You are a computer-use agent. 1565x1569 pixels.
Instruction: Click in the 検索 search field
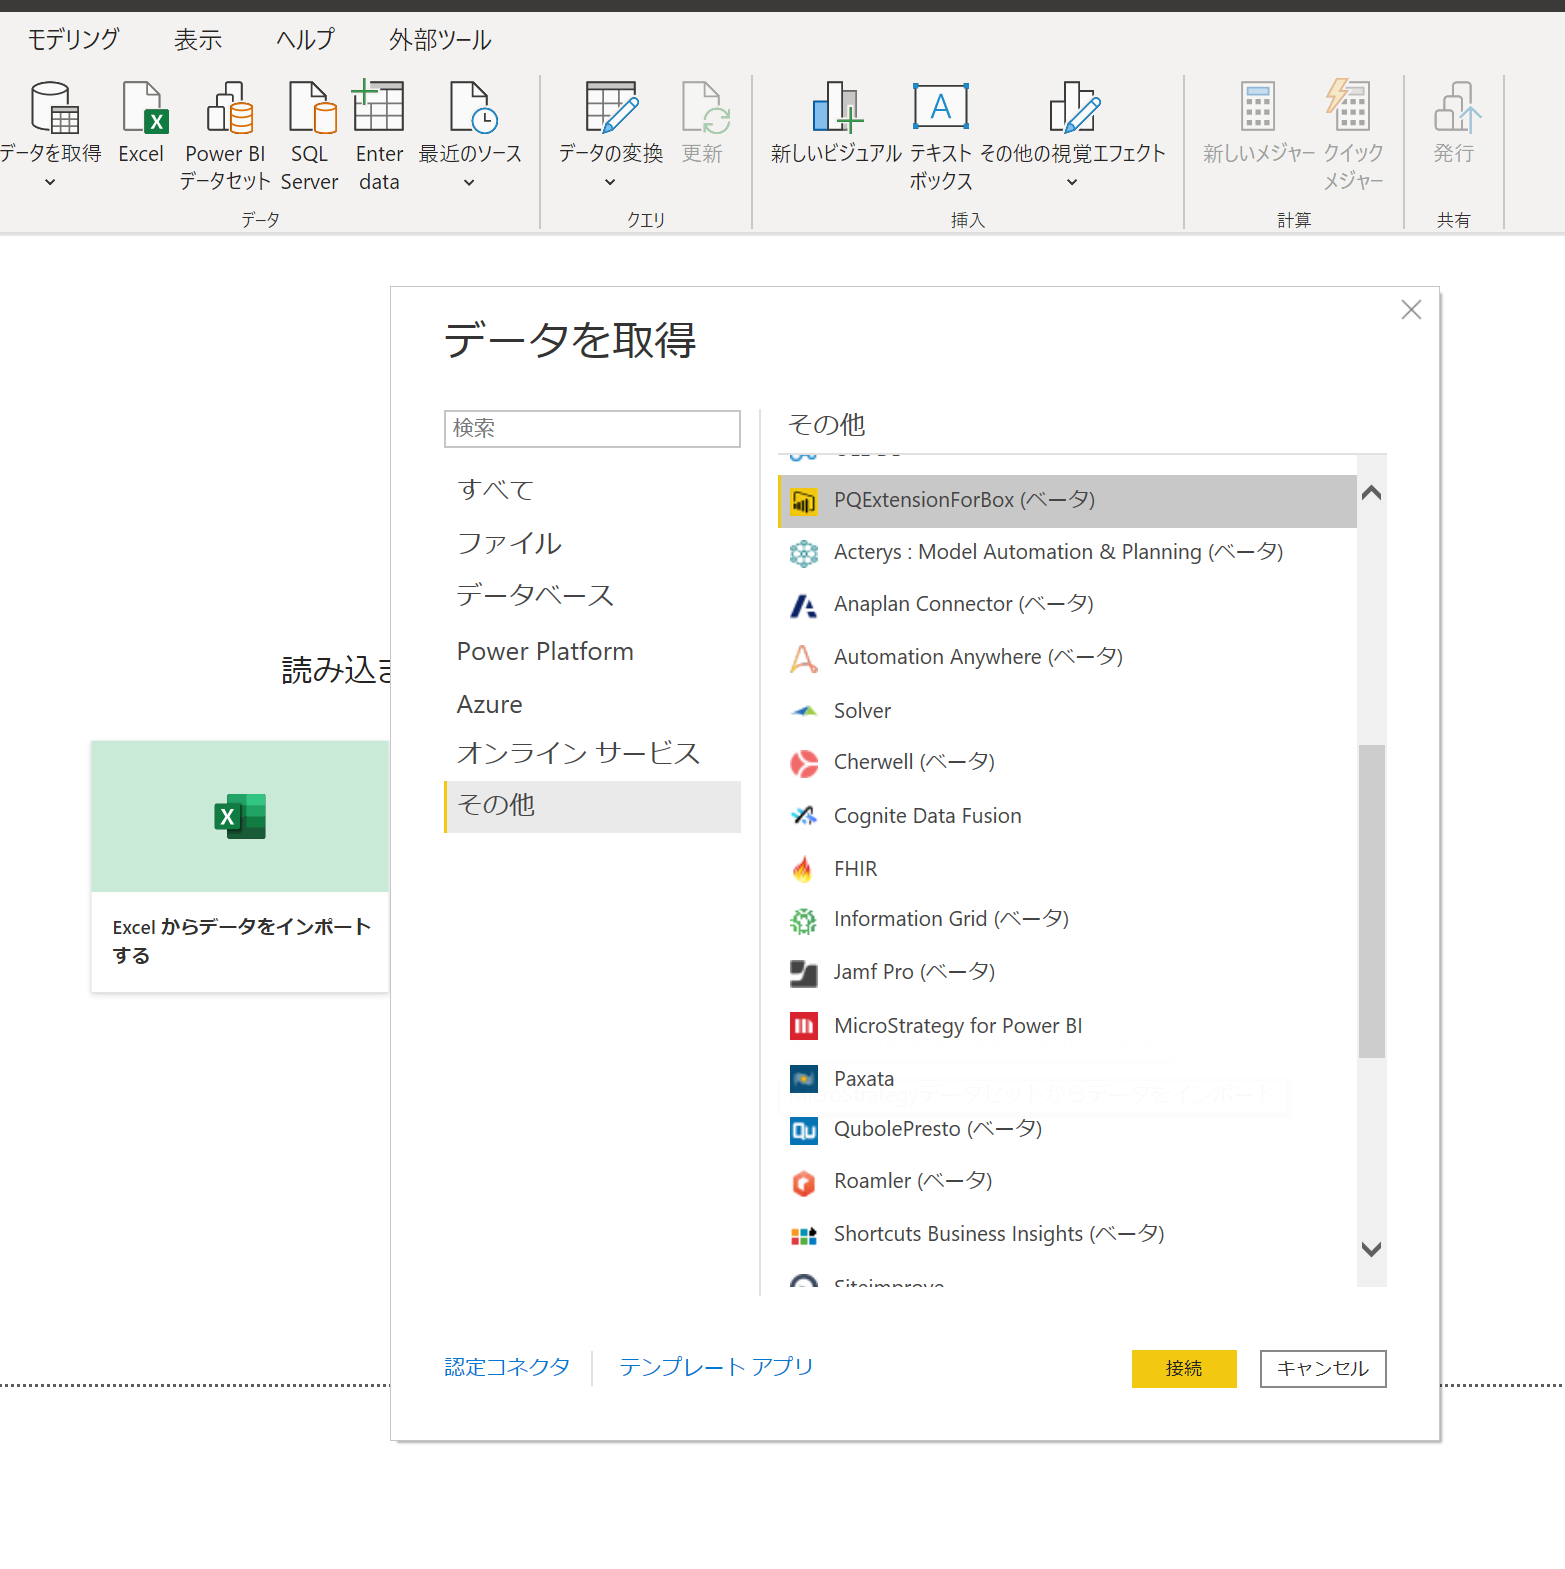592,428
